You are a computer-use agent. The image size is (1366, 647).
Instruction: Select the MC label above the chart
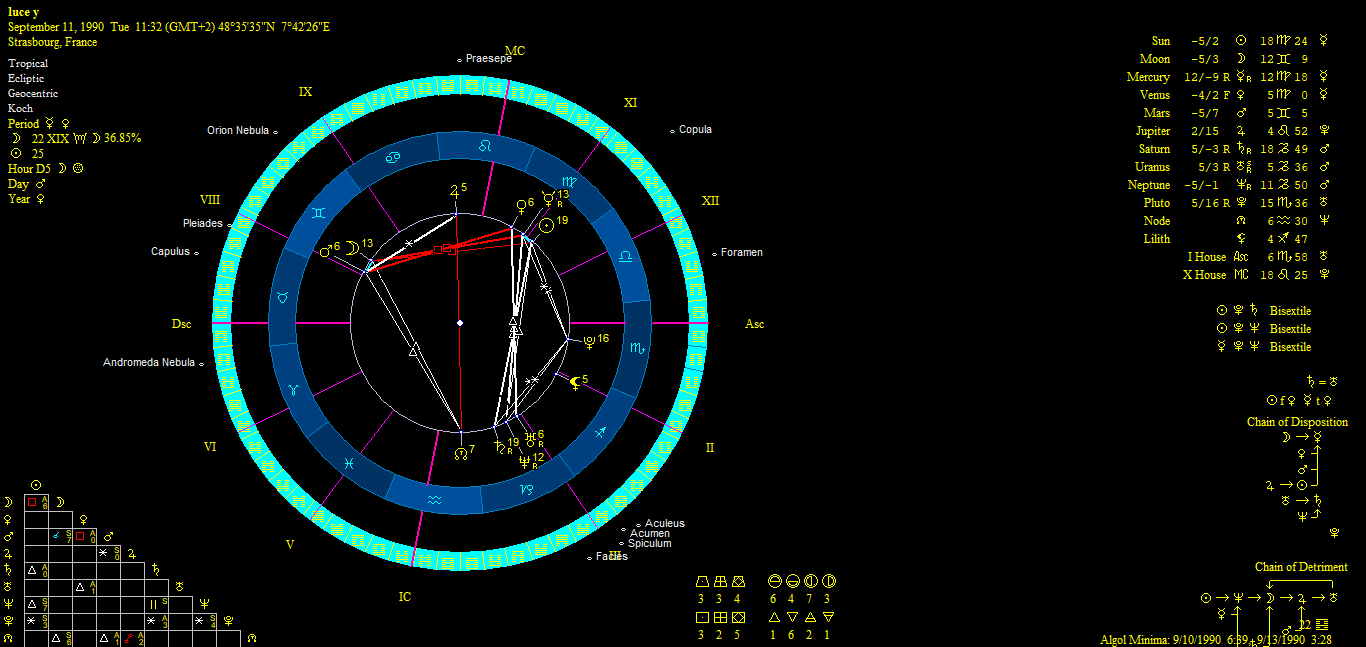point(515,51)
